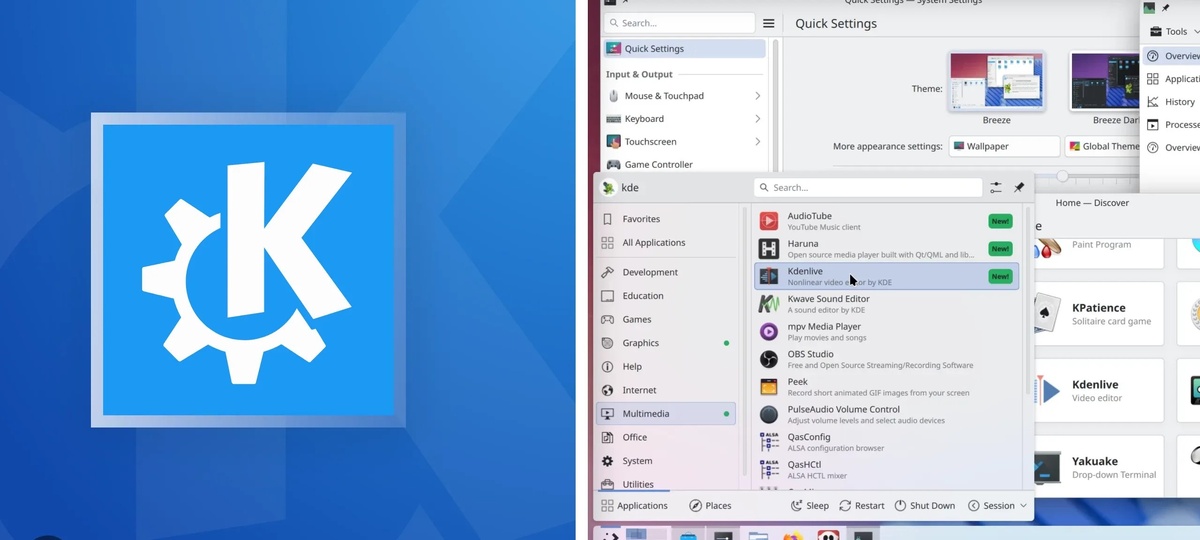
Task: Choose the Breeze Dark theme thumbnail
Action: point(1105,82)
